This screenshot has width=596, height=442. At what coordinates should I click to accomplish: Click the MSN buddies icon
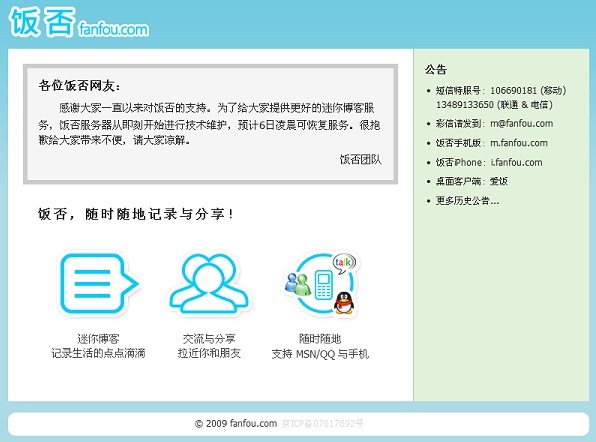click(x=298, y=284)
